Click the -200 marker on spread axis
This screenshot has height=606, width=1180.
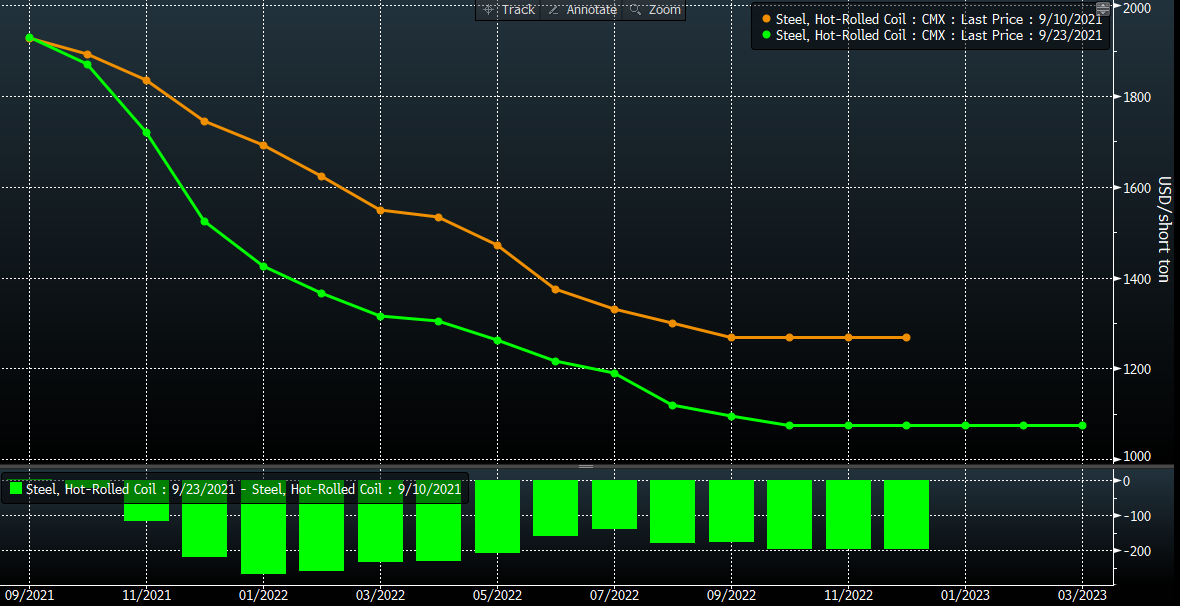pyautogui.click(x=1137, y=552)
